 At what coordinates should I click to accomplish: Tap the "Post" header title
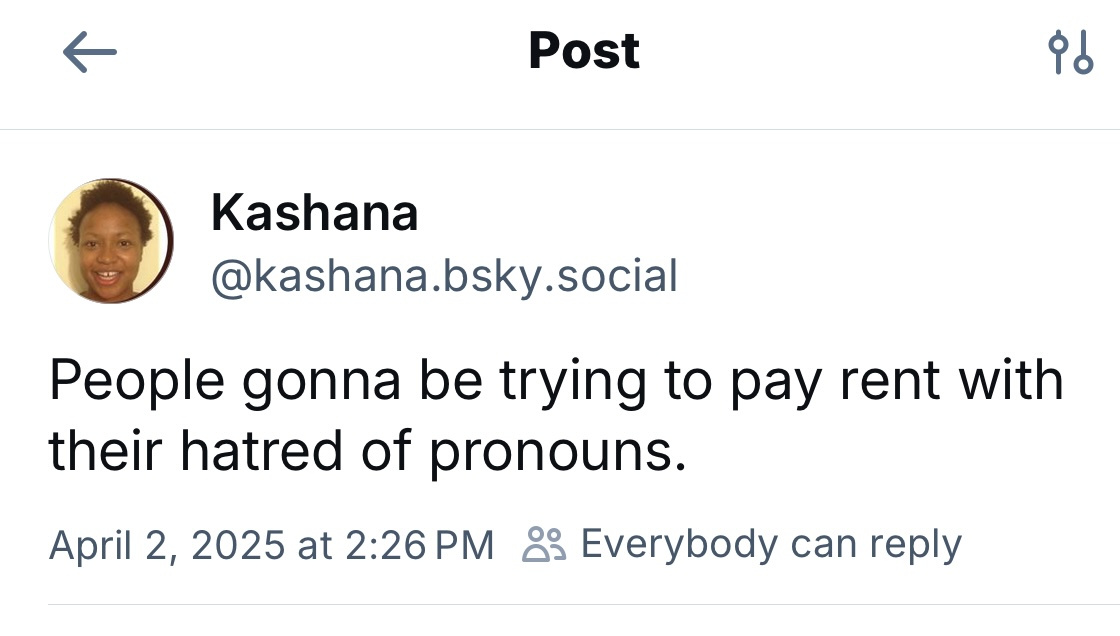tap(584, 51)
